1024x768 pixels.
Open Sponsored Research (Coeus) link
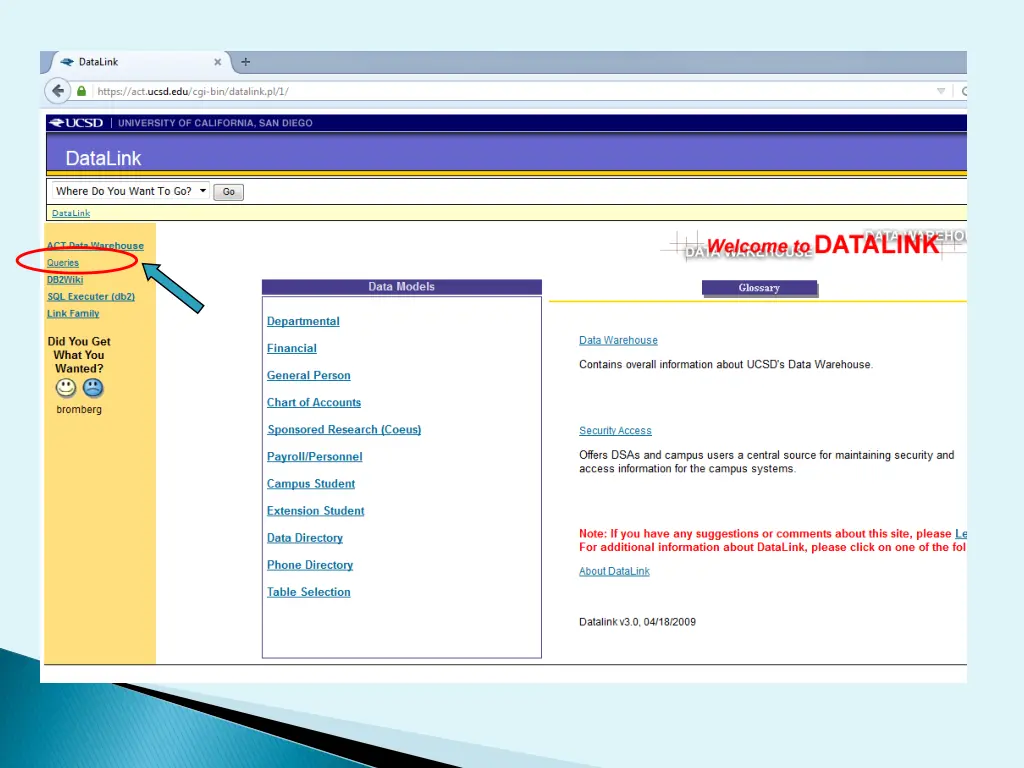[344, 430]
